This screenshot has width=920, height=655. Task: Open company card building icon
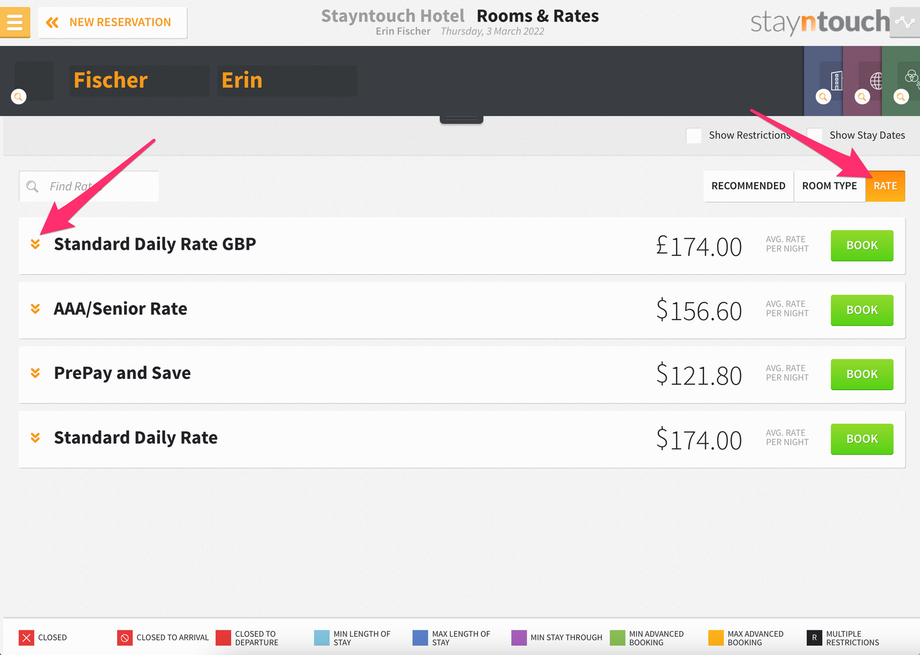[836, 81]
